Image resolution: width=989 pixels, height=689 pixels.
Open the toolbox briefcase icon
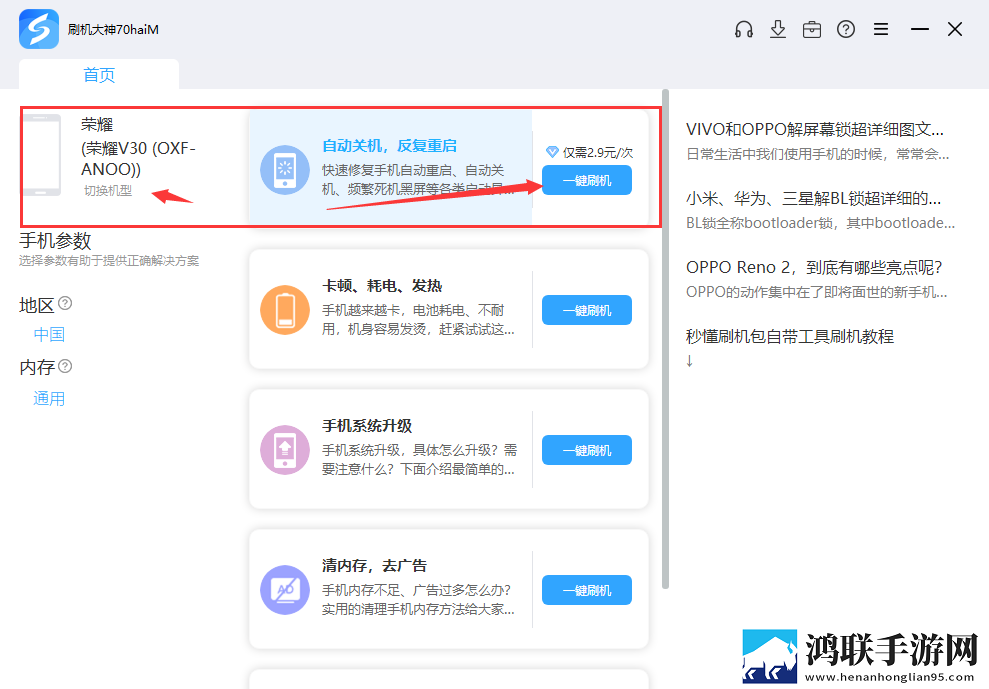point(812,29)
